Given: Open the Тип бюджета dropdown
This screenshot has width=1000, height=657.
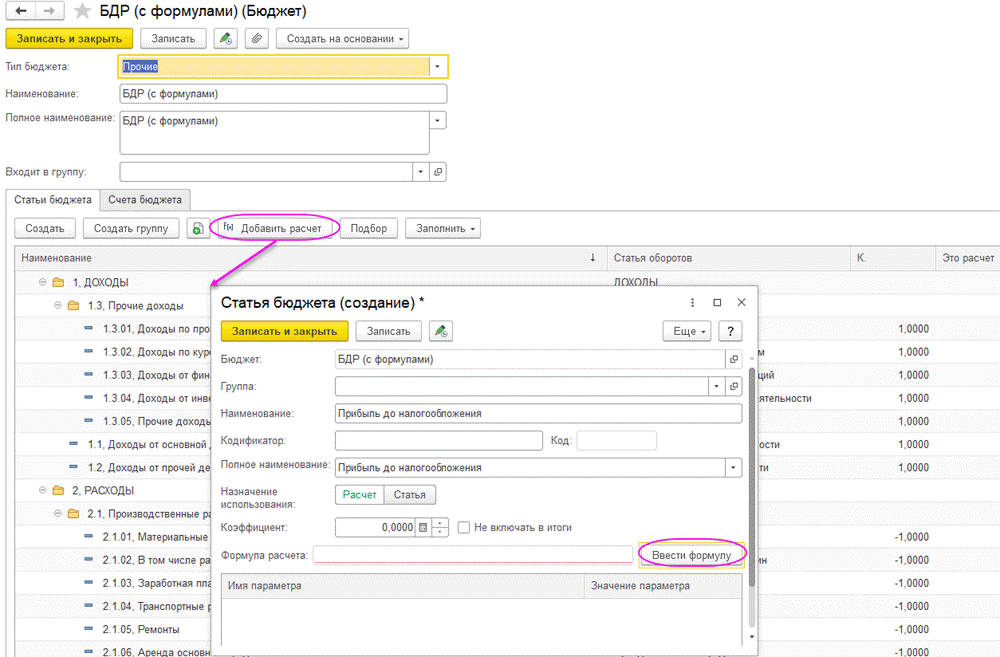Looking at the screenshot, I should (x=437, y=67).
